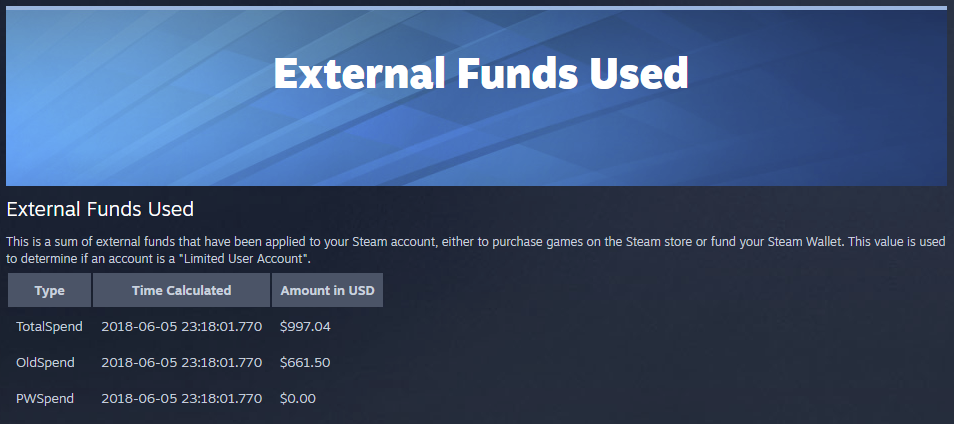
Task: Click the $997.04 amount
Action: tap(305, 327)
